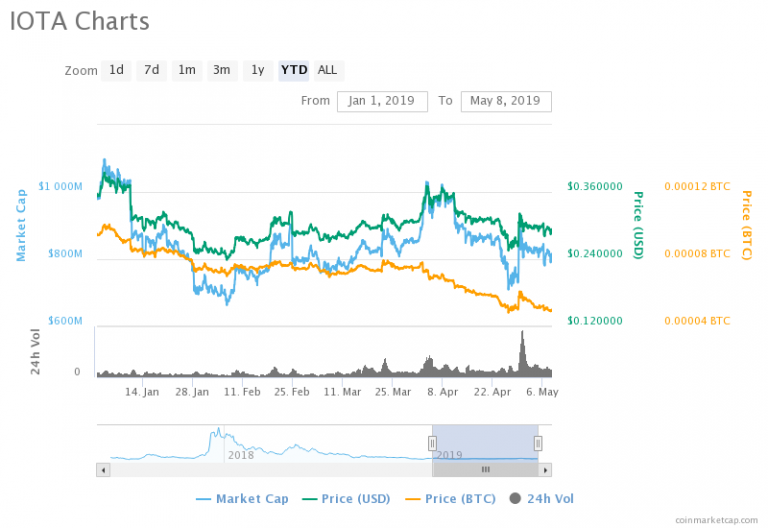Click the From date field

(383, 101)
